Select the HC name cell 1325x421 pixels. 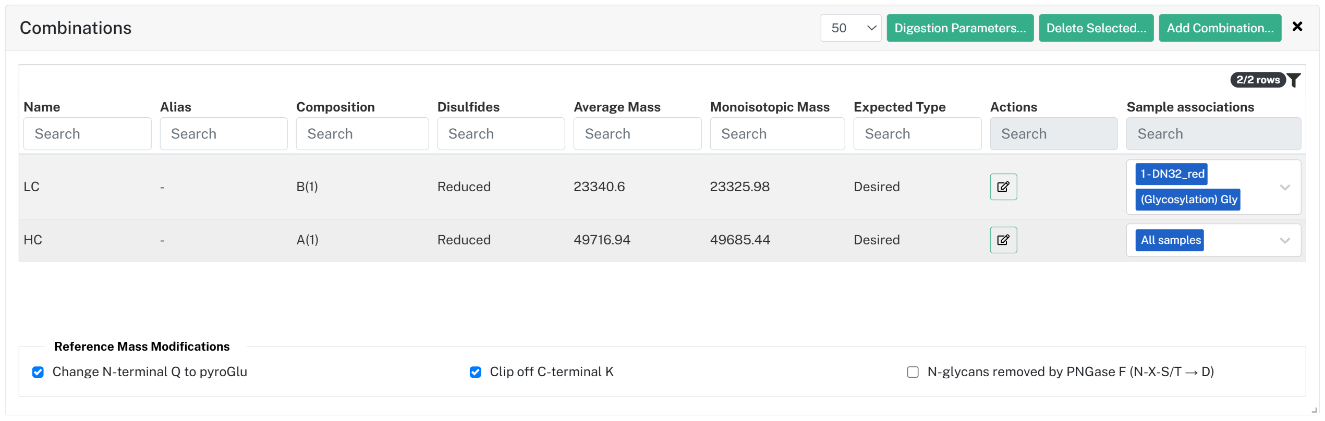[33, 240]
